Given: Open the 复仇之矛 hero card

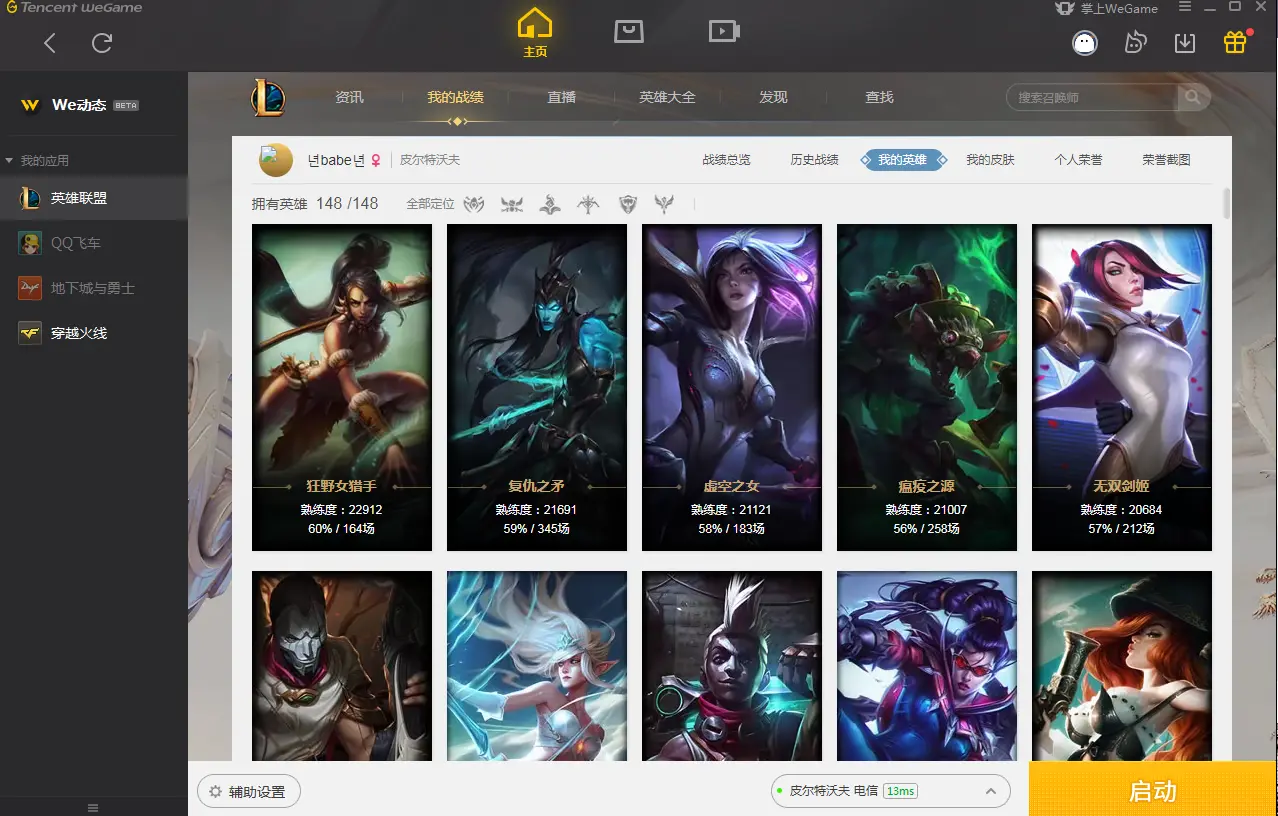Looking at the screenshot, I should (x=537, y=387).
